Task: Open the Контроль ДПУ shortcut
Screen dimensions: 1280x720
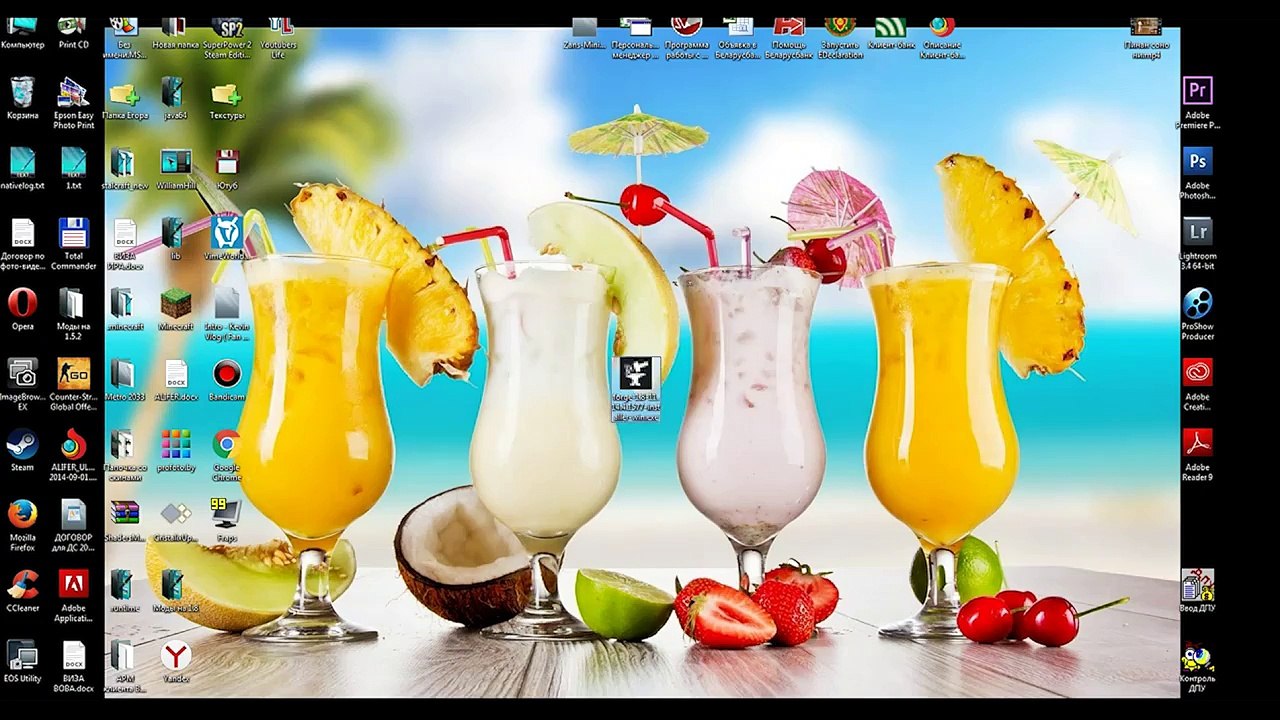Action: [1197, 667]
